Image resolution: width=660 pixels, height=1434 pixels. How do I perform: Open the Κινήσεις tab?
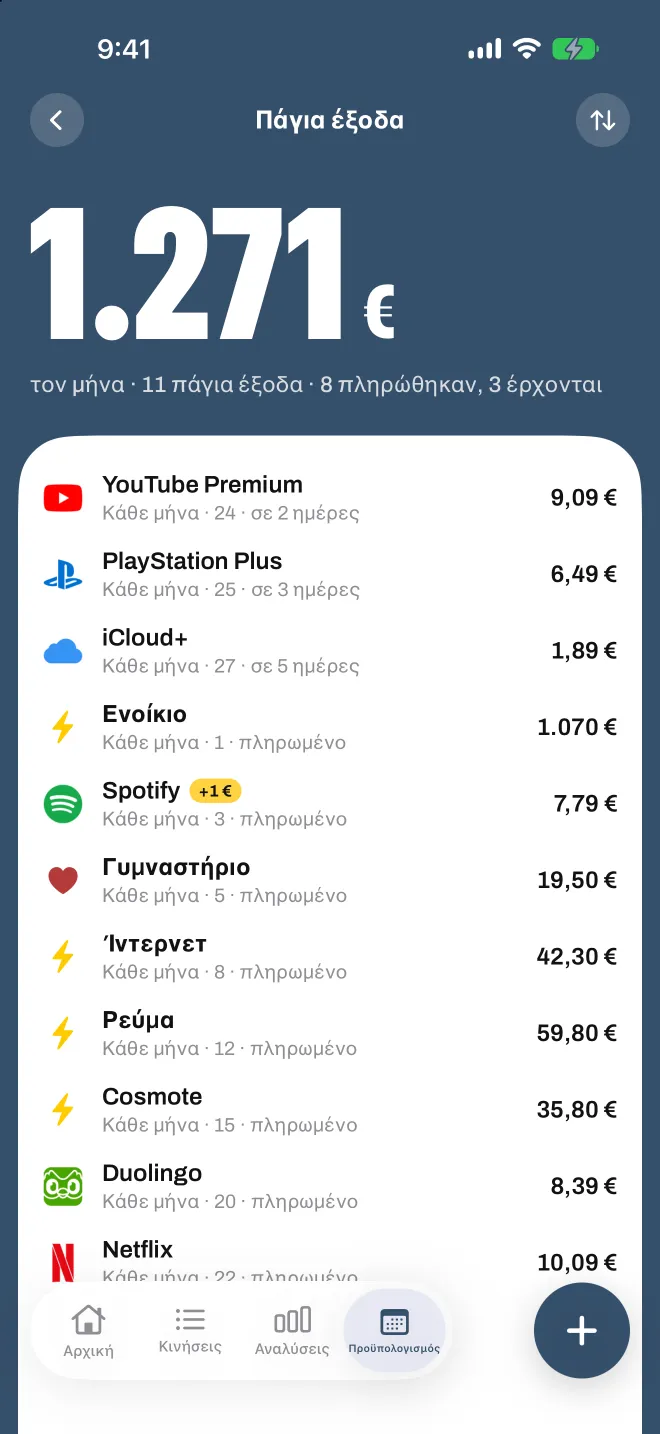pos(190,1332)
